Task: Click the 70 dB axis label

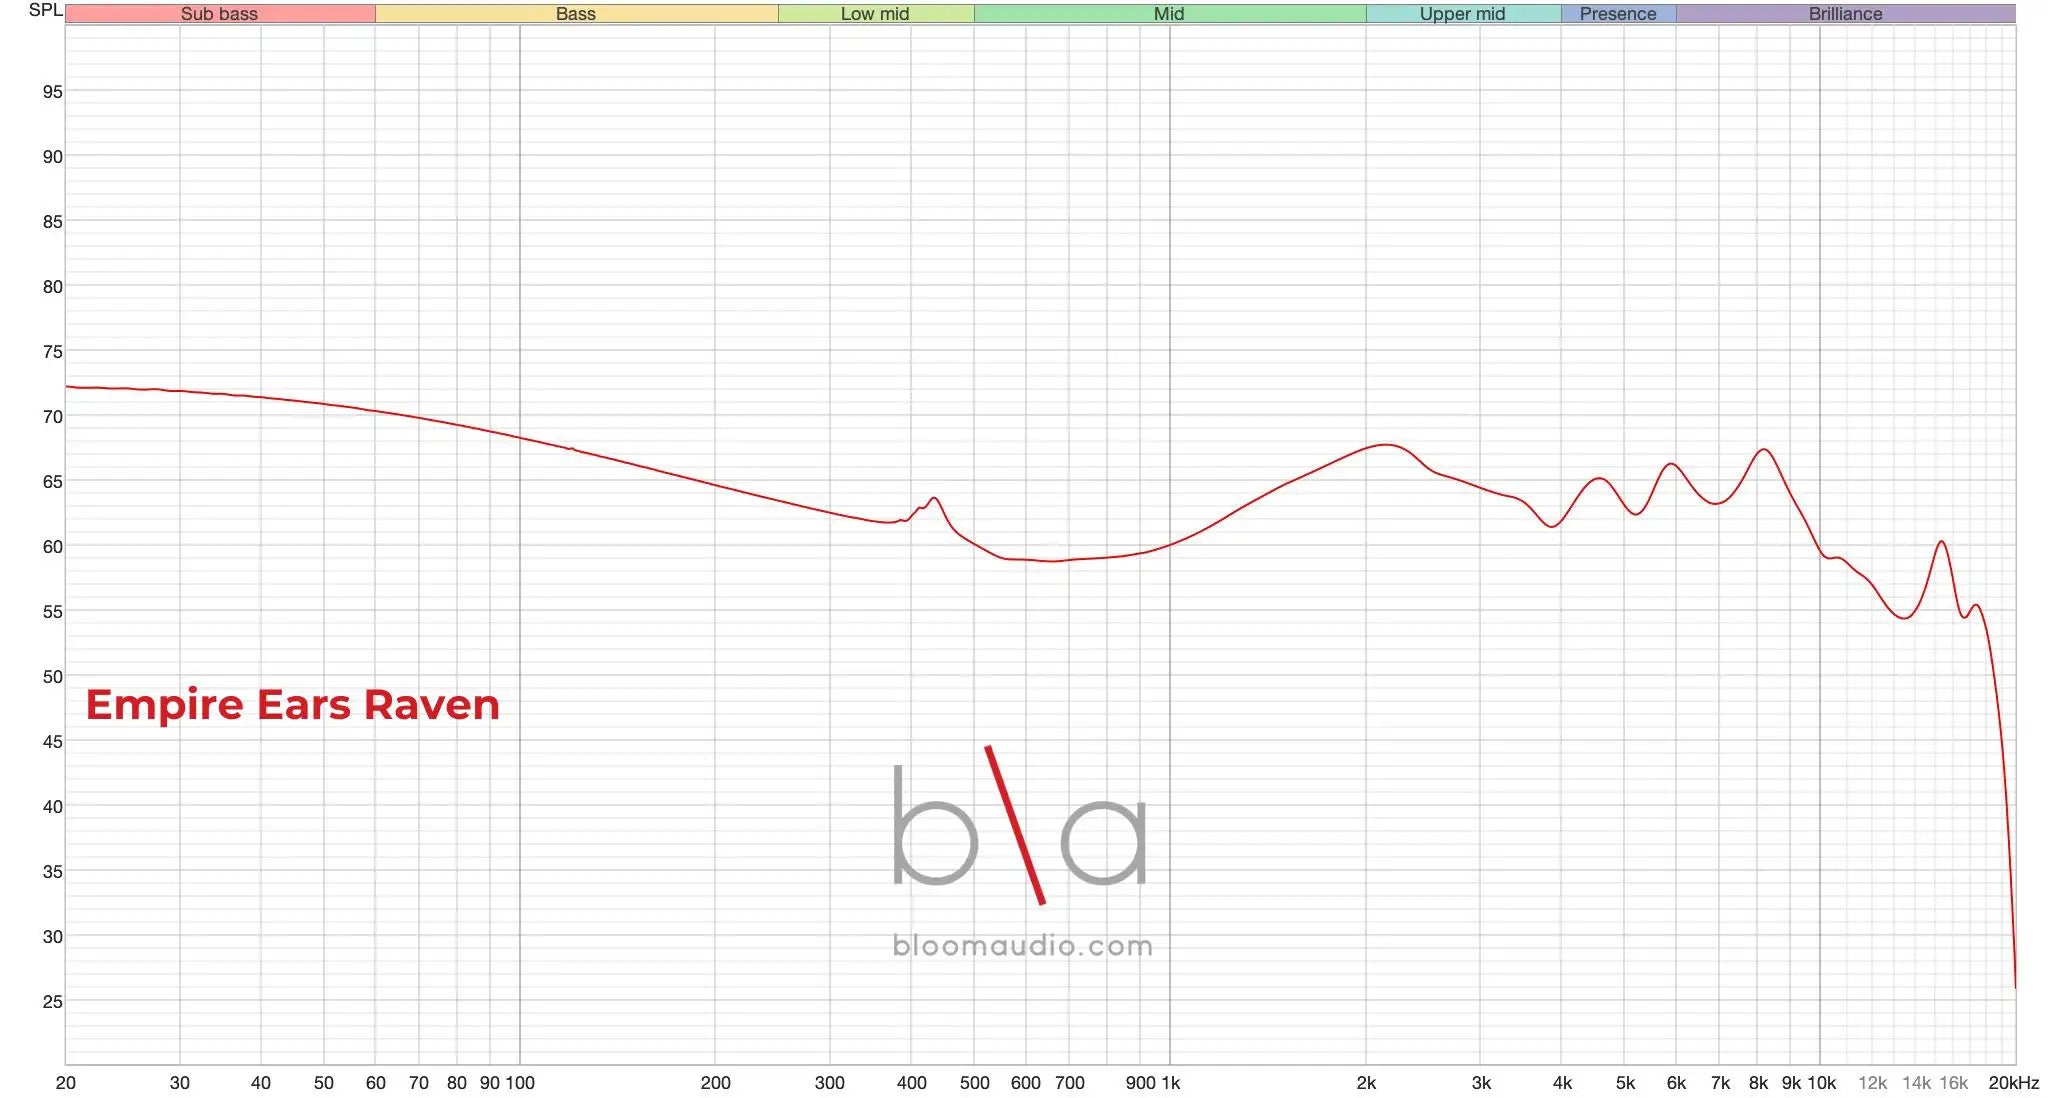Action: 52,417
